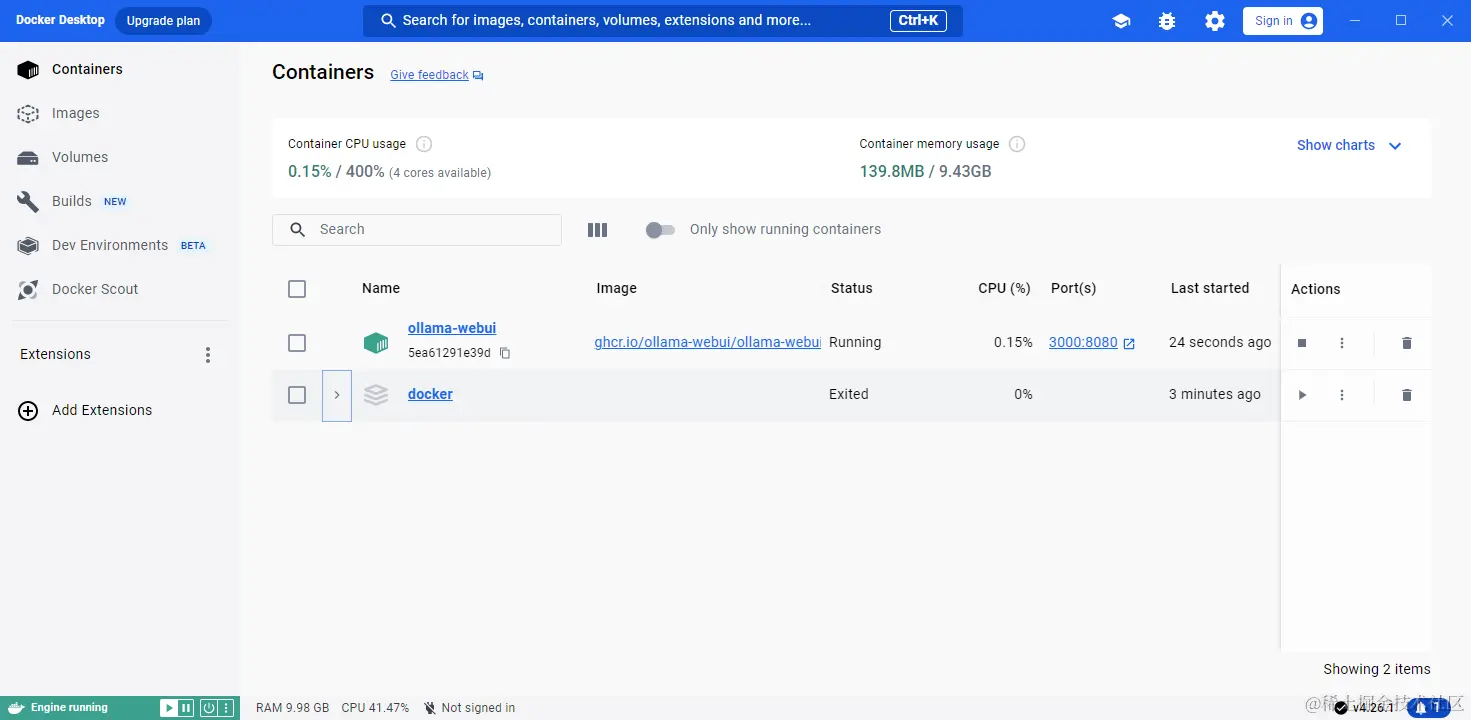The height and width of the screenshot is (720, 1471).
Task: Select all containers with header checkbox
Action: coord(297,289)
